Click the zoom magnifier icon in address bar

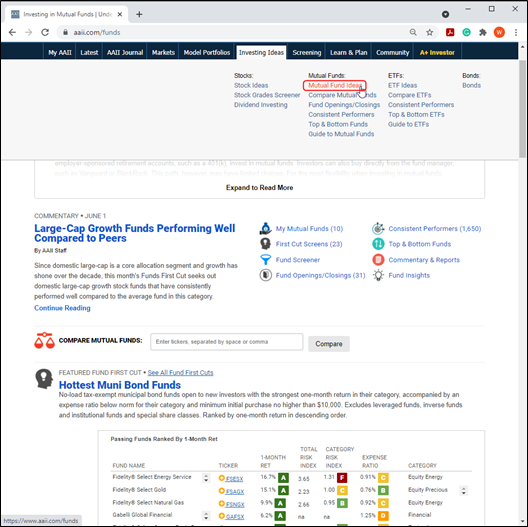(x=413, y=32)
